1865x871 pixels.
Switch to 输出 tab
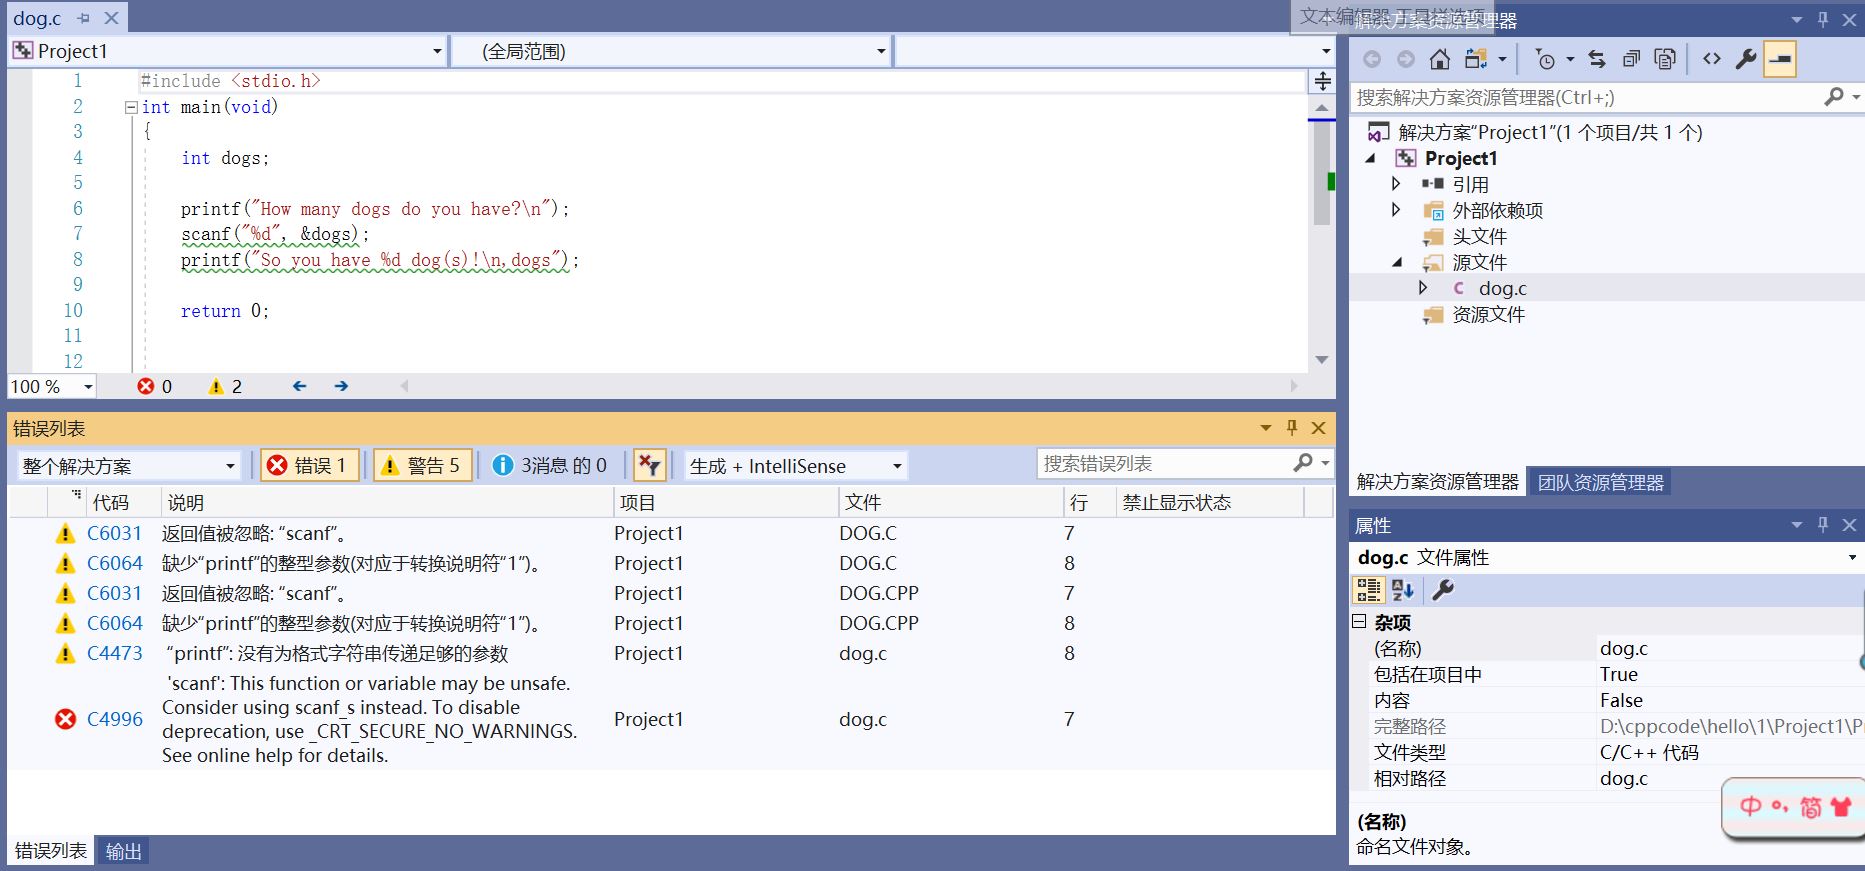[124, 851]
